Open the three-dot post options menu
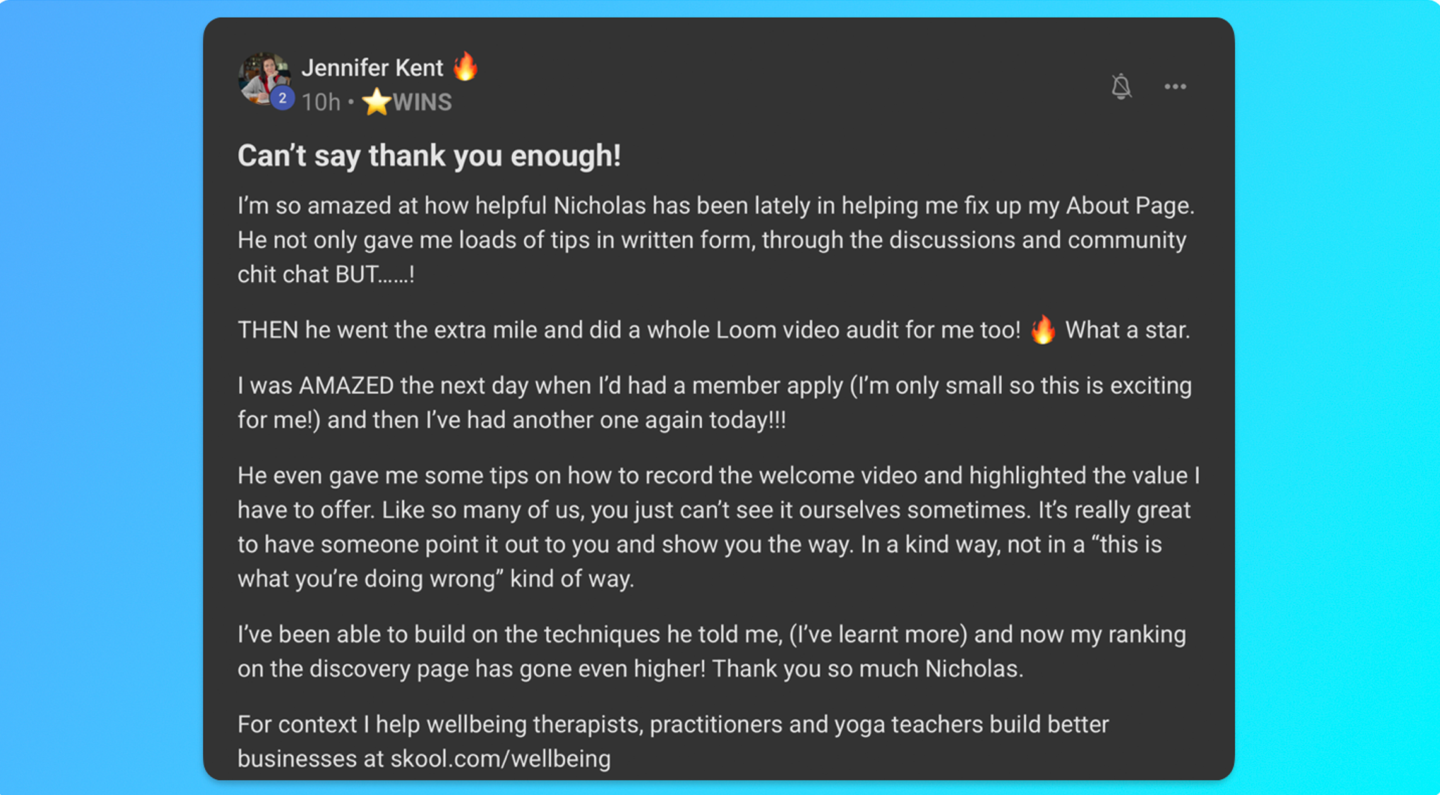 coord(1175,87)
